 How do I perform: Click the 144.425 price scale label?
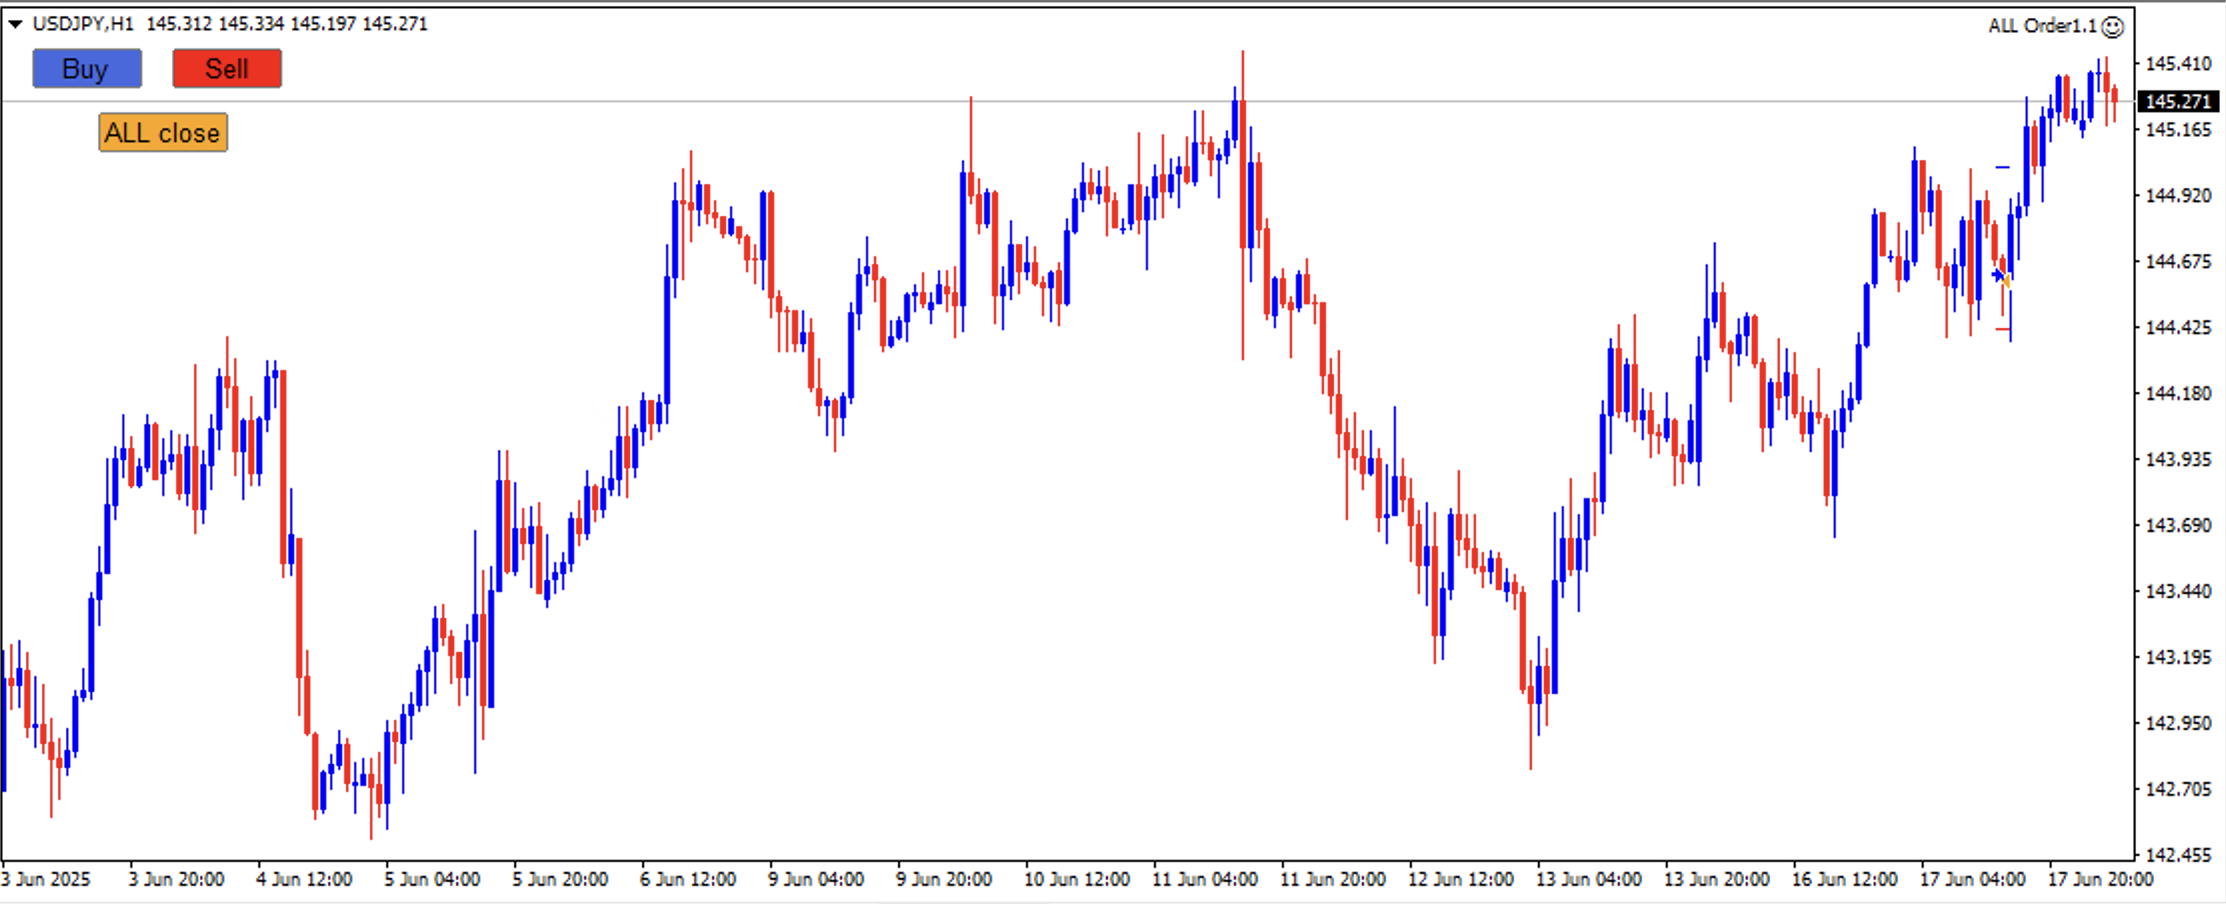pyautogui.click(x=2178, y=328)
